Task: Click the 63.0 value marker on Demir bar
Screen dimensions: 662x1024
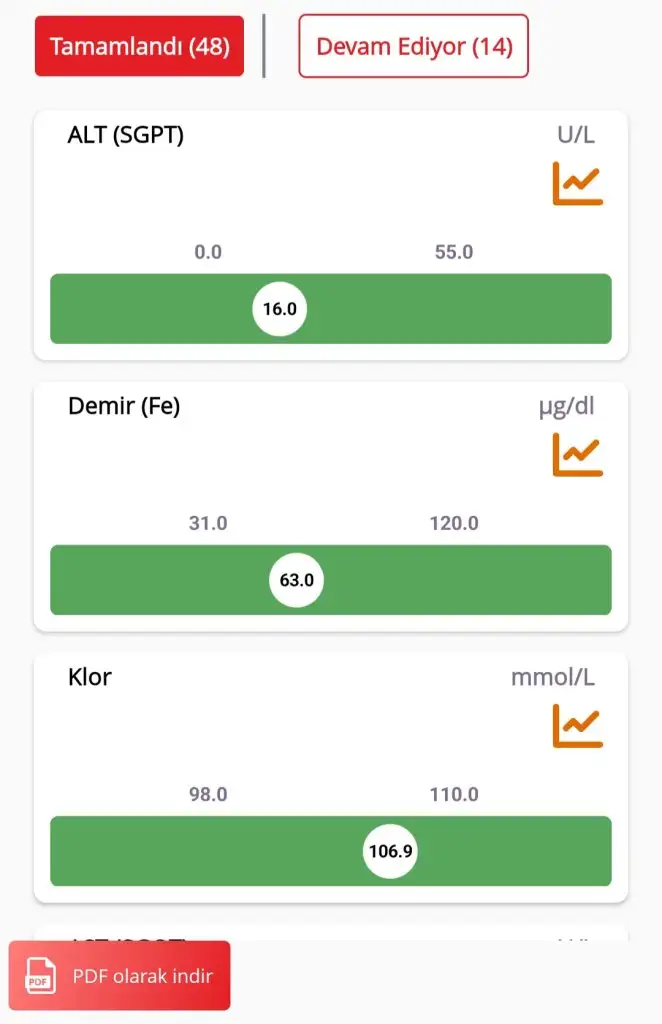Action: pyautogui.click(x=297, y=580)
